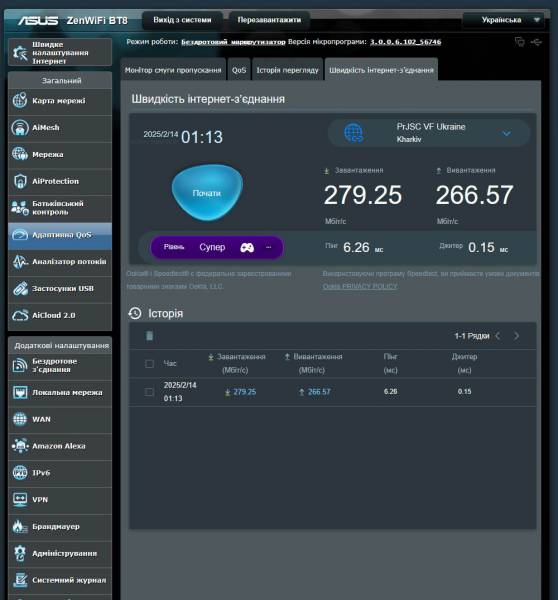Open the Ookla PRIVACY POLICY link
Viewport: 558px width, 600px height.
coord(360,286)
